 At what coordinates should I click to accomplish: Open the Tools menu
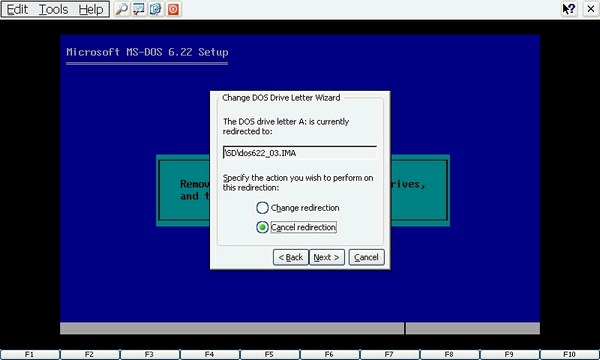(54, 9)
